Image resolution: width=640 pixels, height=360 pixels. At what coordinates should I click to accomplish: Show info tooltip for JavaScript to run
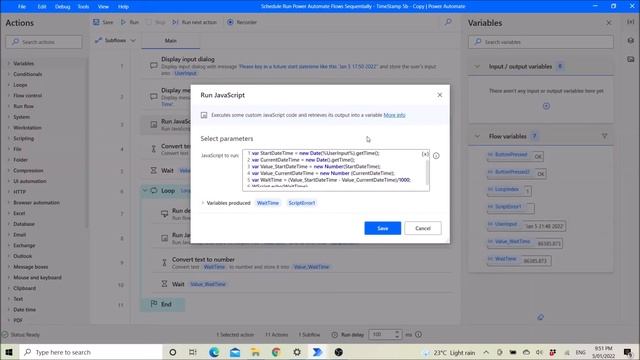[x=436, y=156]
